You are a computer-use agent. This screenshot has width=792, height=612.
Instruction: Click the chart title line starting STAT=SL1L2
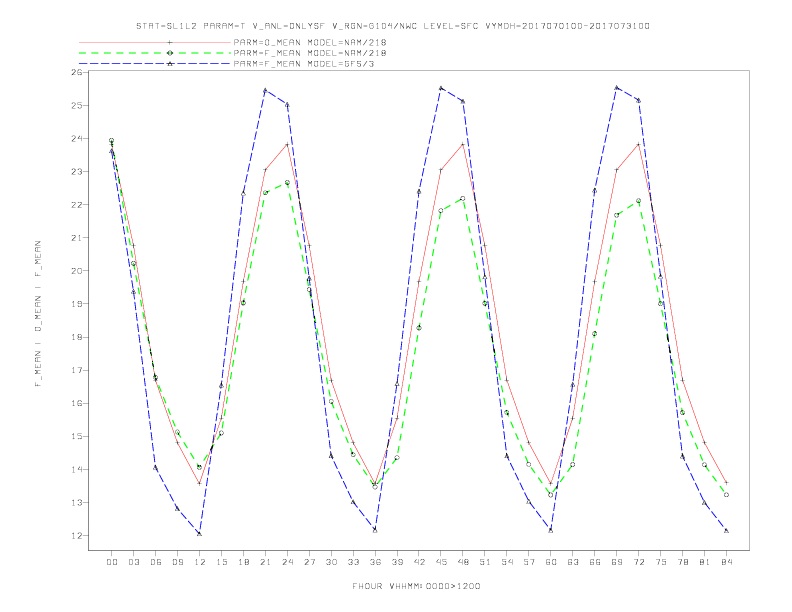tap(393, 26)
